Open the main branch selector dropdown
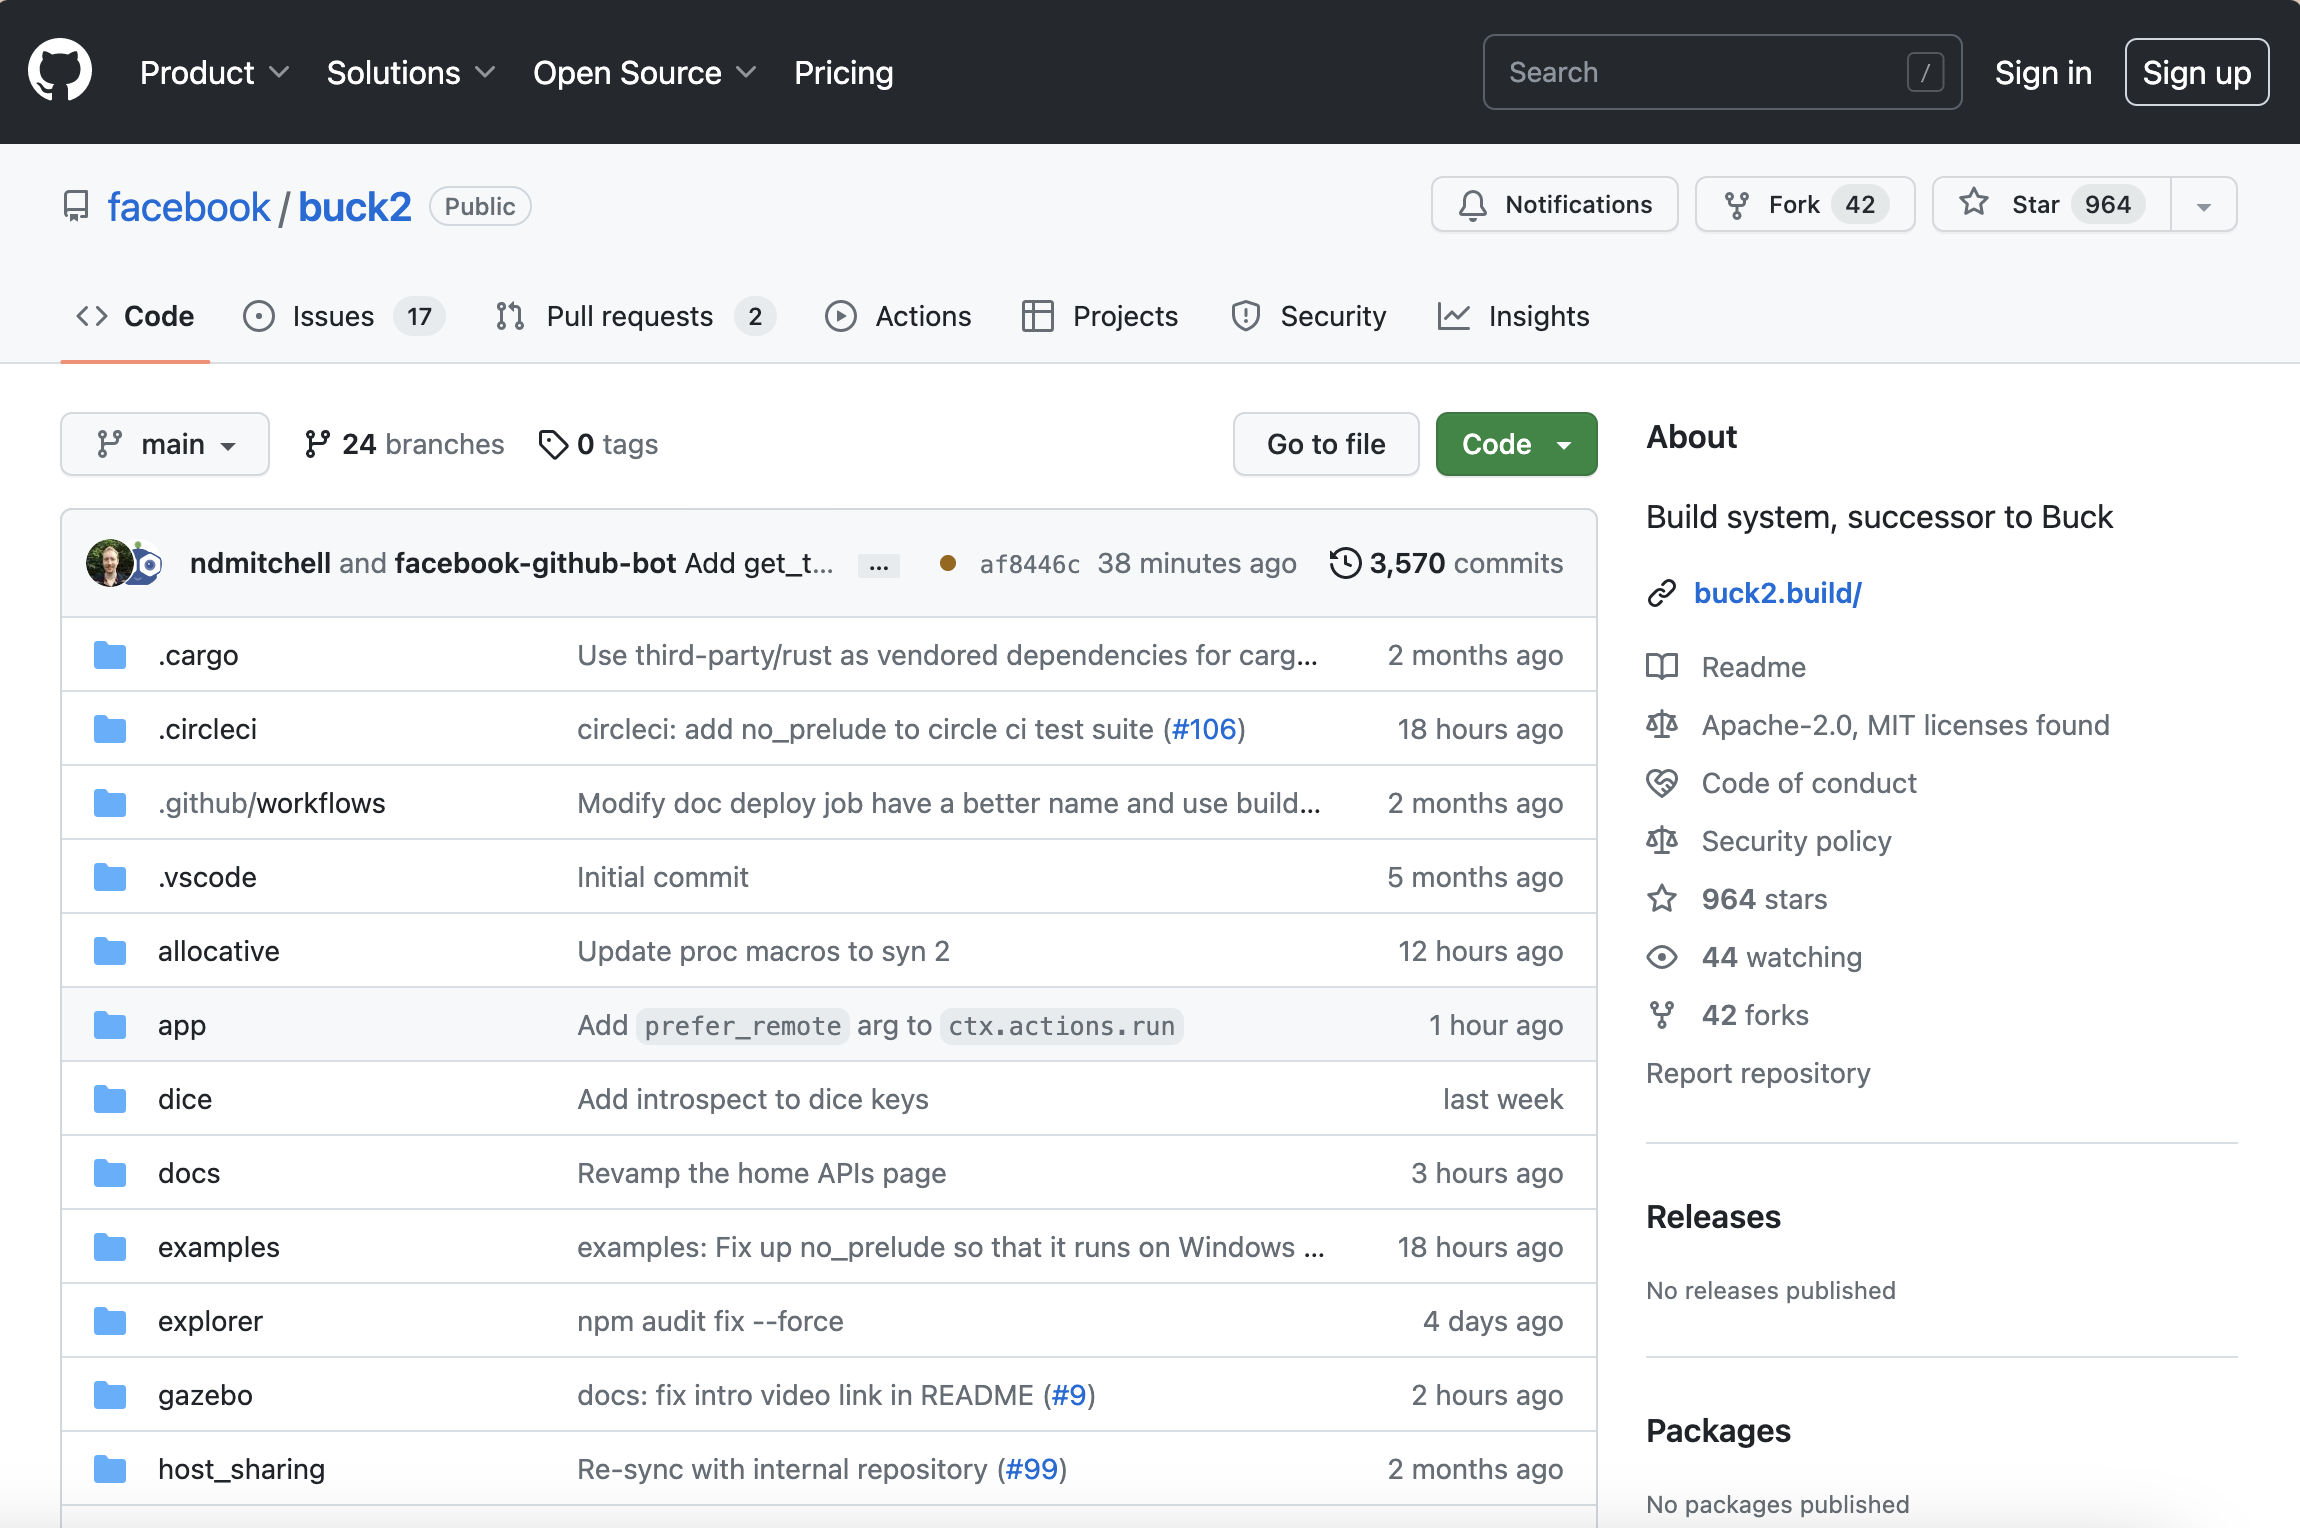This screenshot has width=2300, height=1528. coord(165,444)
